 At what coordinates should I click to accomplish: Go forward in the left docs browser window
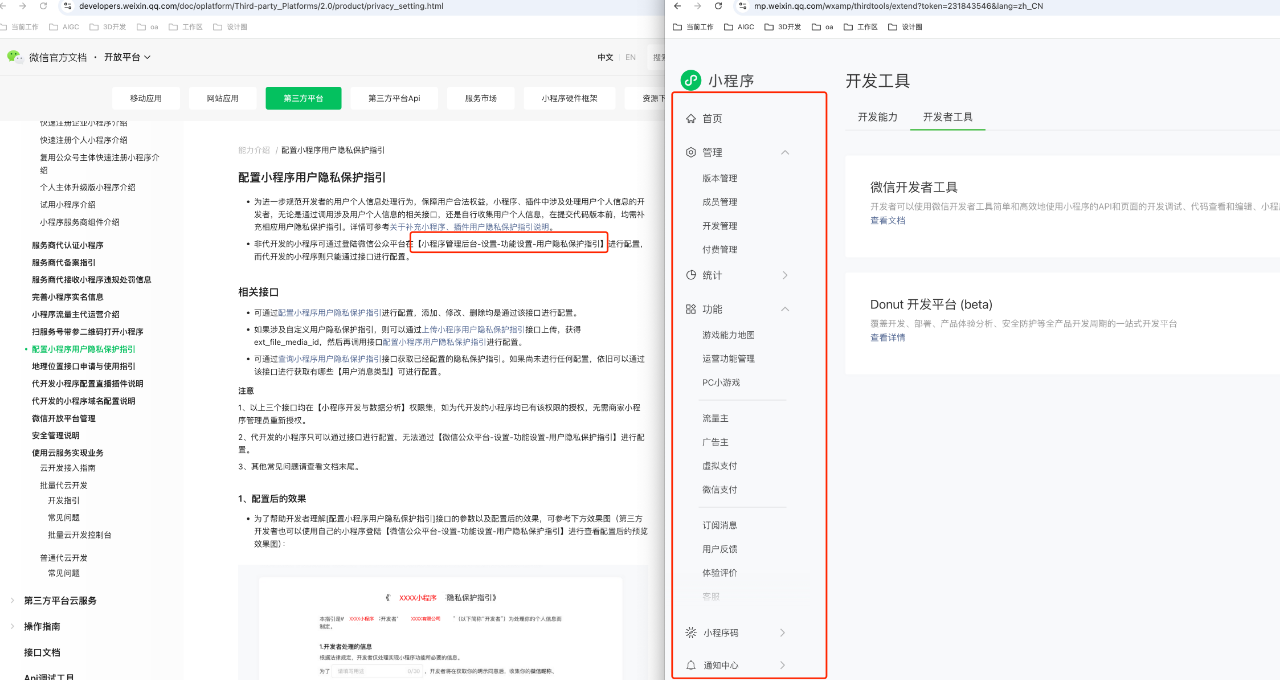pyautogui.click(x=23, y=5)
